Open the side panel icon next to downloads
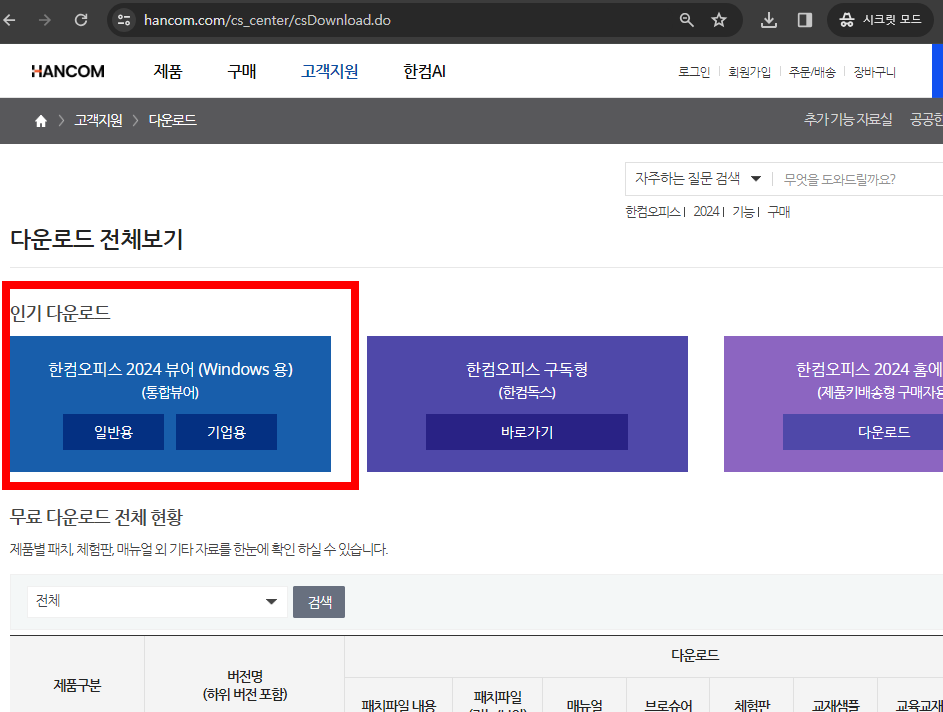The width and height of the screenshot is (943, 712). coord(806,19)
